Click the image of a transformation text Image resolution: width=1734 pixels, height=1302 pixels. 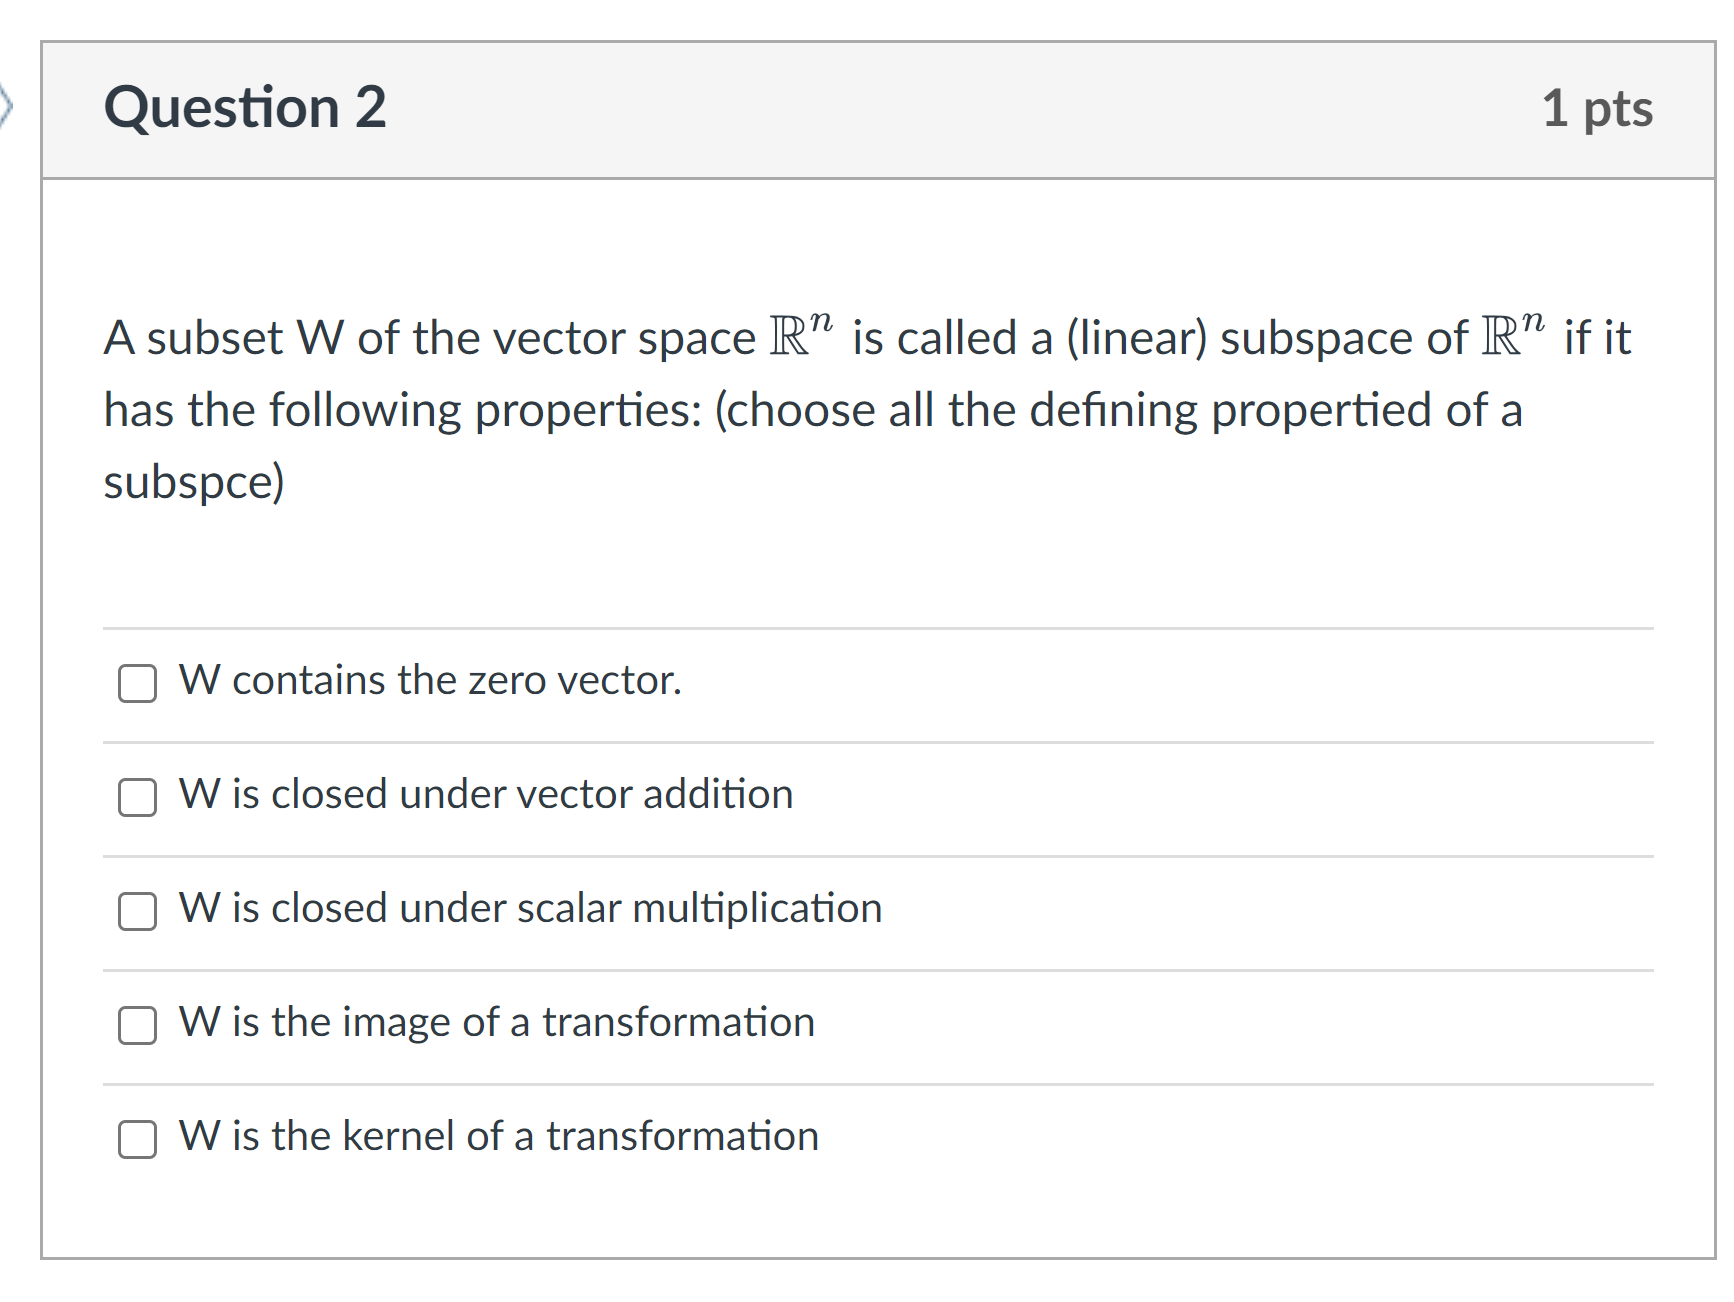495,1023
